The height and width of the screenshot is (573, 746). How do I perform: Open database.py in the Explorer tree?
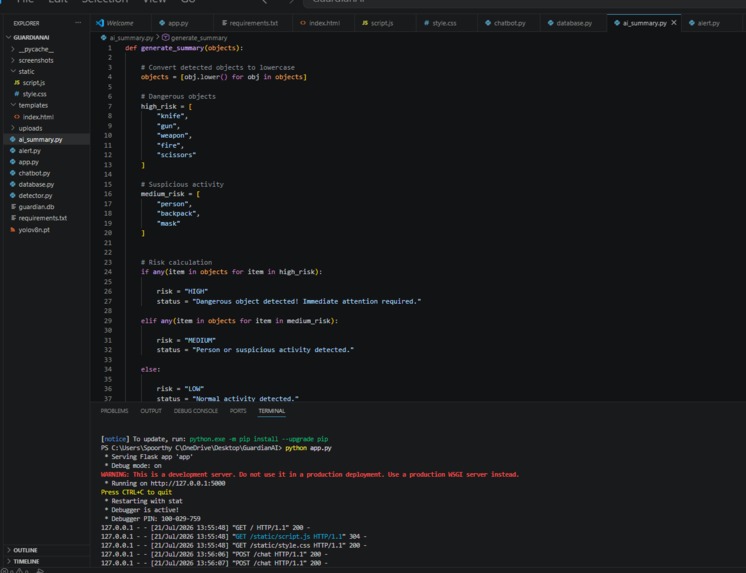(x=36, y=184)
